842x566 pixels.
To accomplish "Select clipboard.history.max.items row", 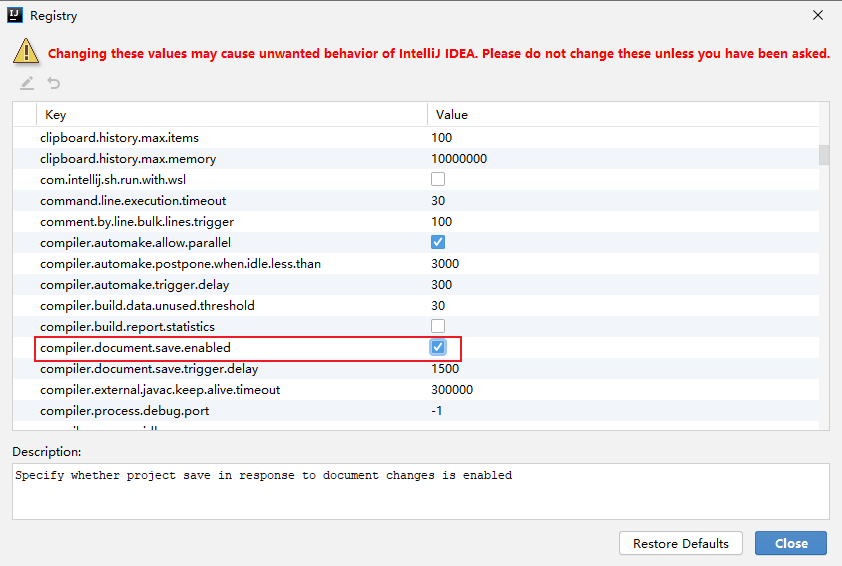I will (x=119, y=138).
